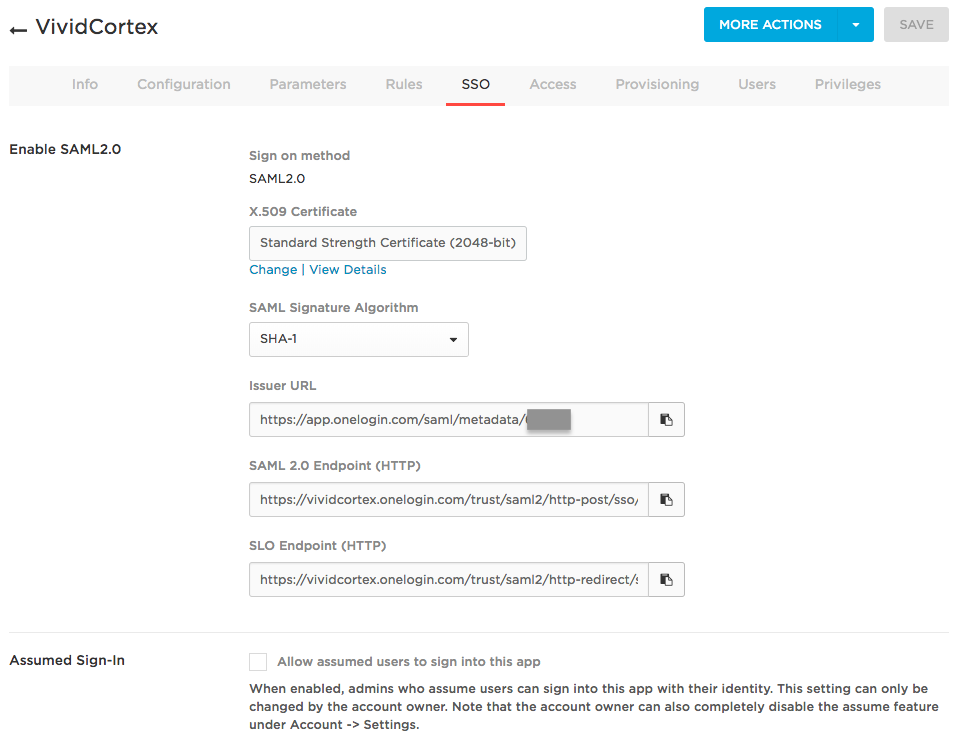The width and height of the screenshot is (958, 741).
Task: Click the SAML 2.0 Endpoint field
Action: click(x=448, y=500)
